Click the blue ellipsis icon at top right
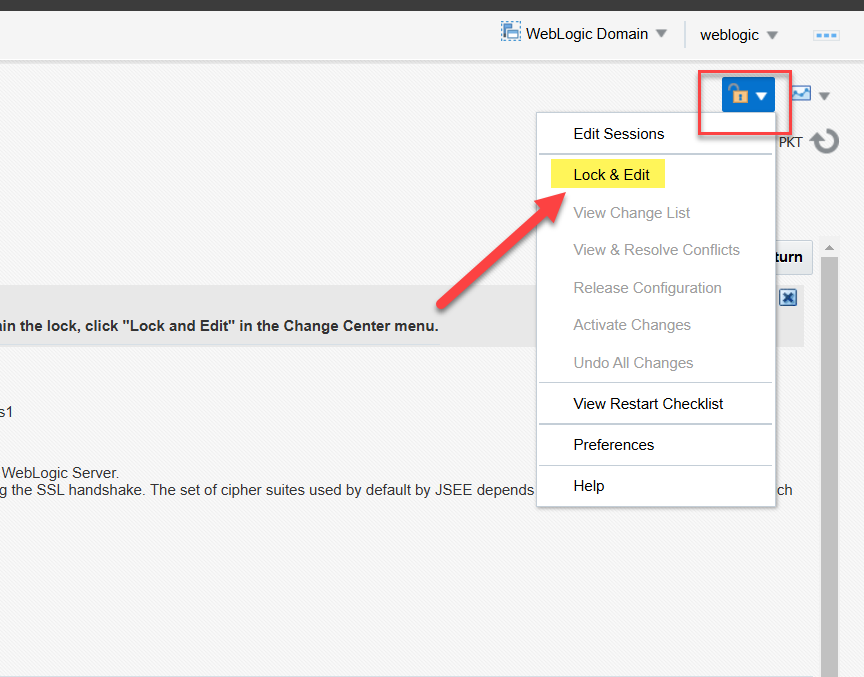 (x=827, y=35)
